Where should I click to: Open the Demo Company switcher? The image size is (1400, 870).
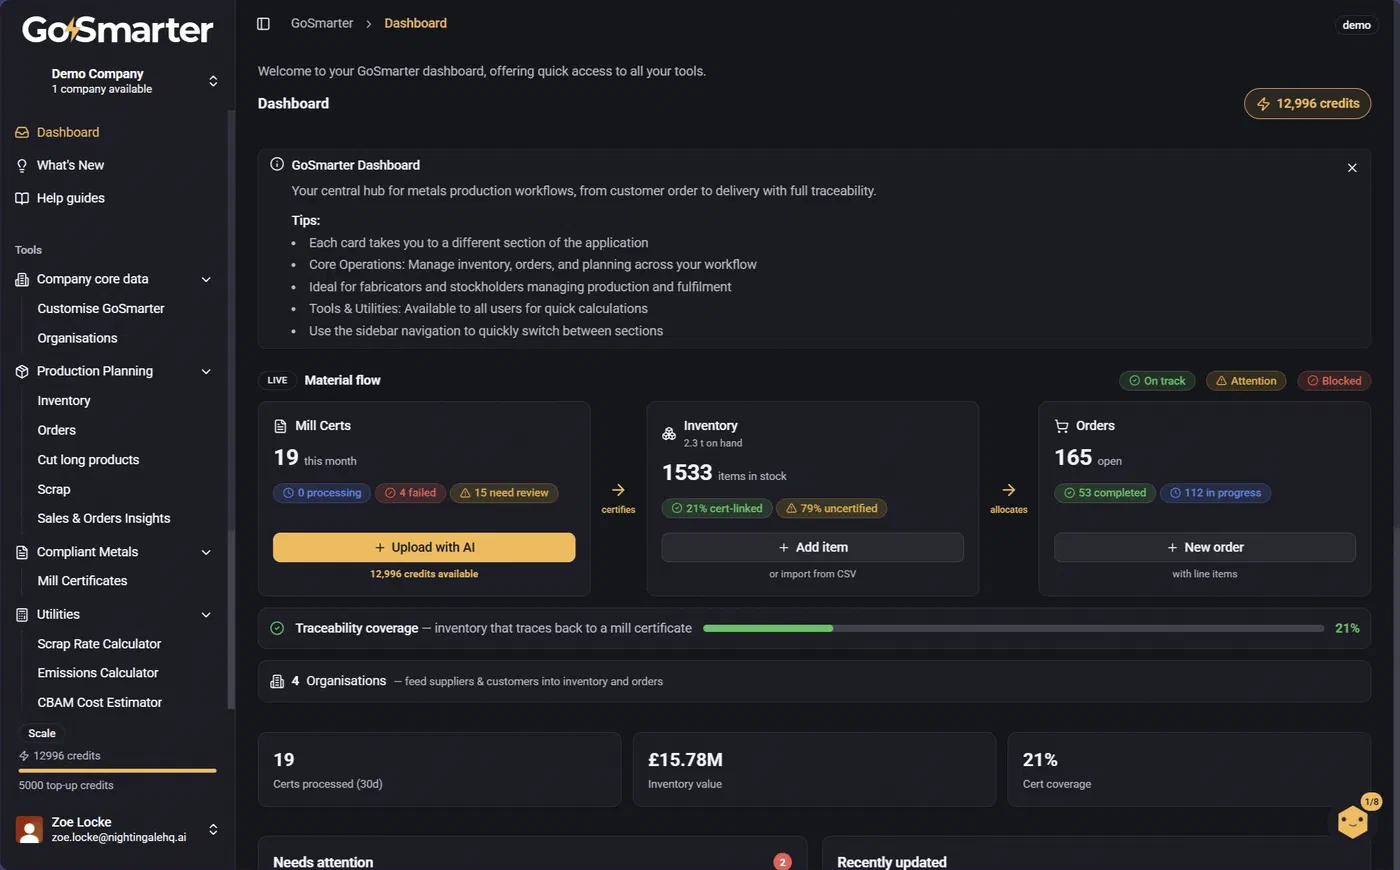coord(117,81)
